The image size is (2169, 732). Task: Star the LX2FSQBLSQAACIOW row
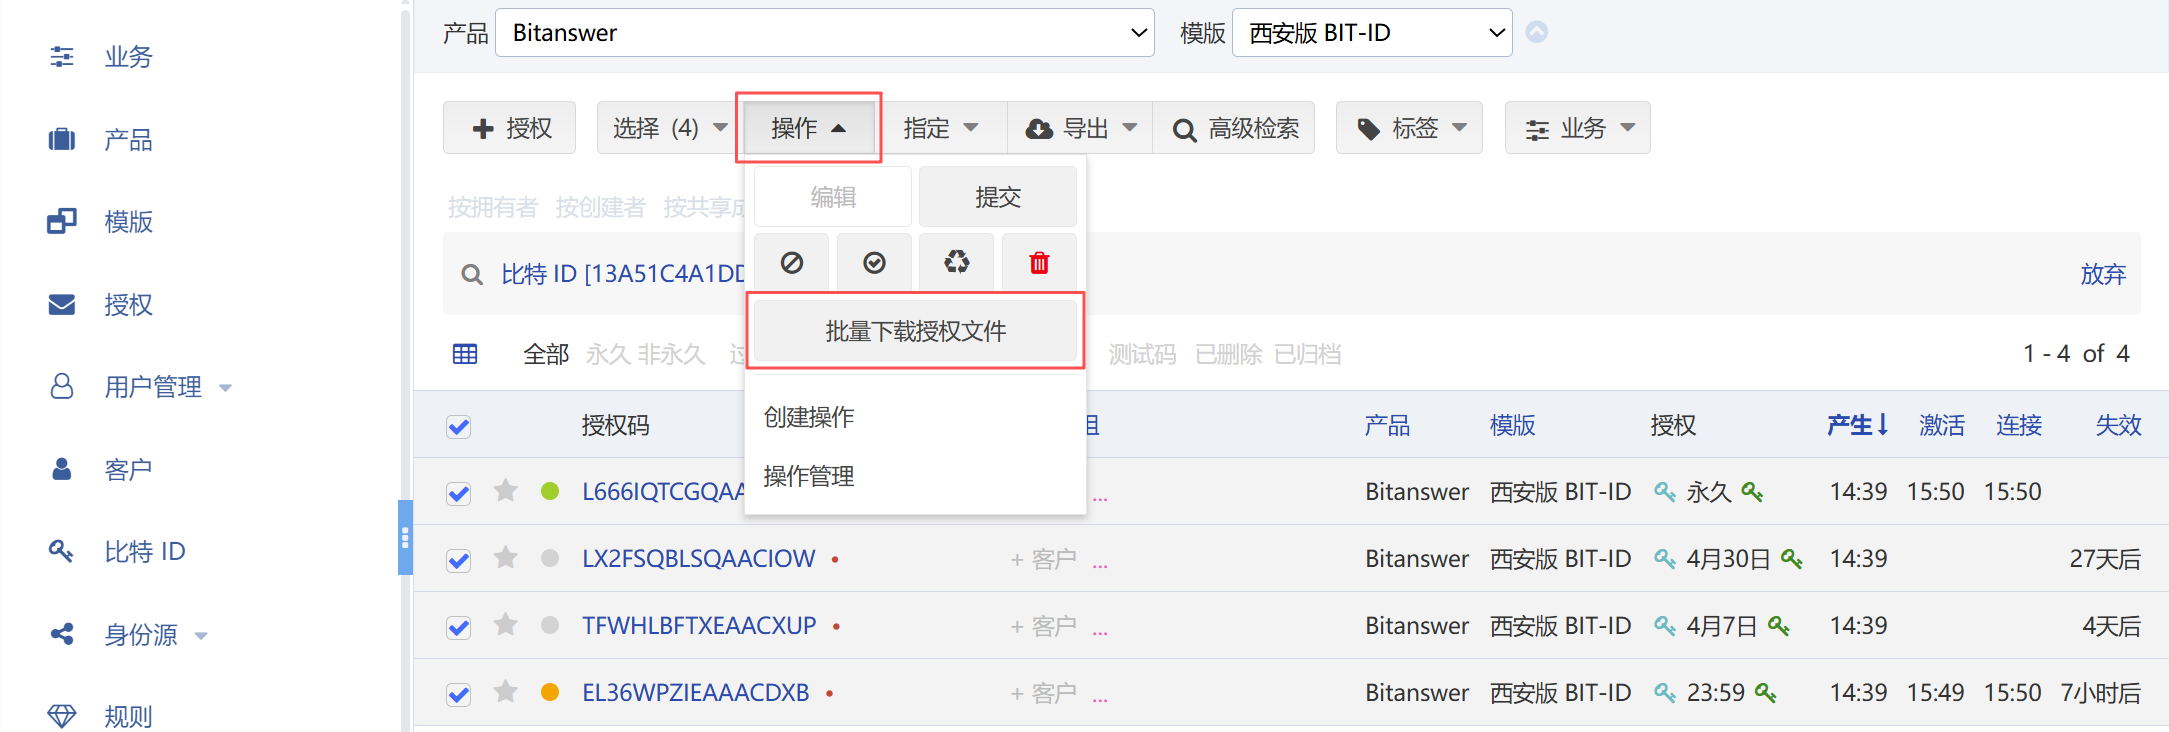(506, 557)
